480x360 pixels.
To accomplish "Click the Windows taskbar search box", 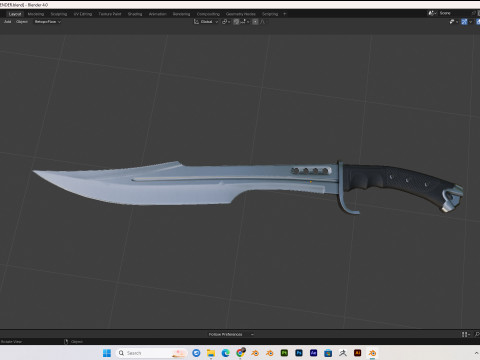I will (152, 353).
